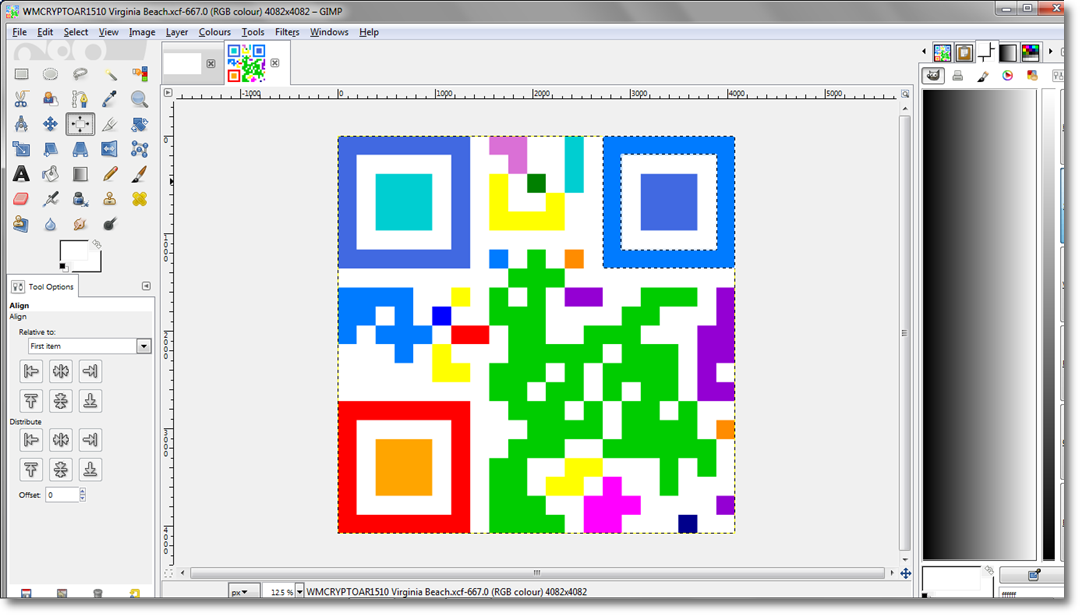Pick the Bucket Fill tool
1080x615 pixels.
click(50, 174)
